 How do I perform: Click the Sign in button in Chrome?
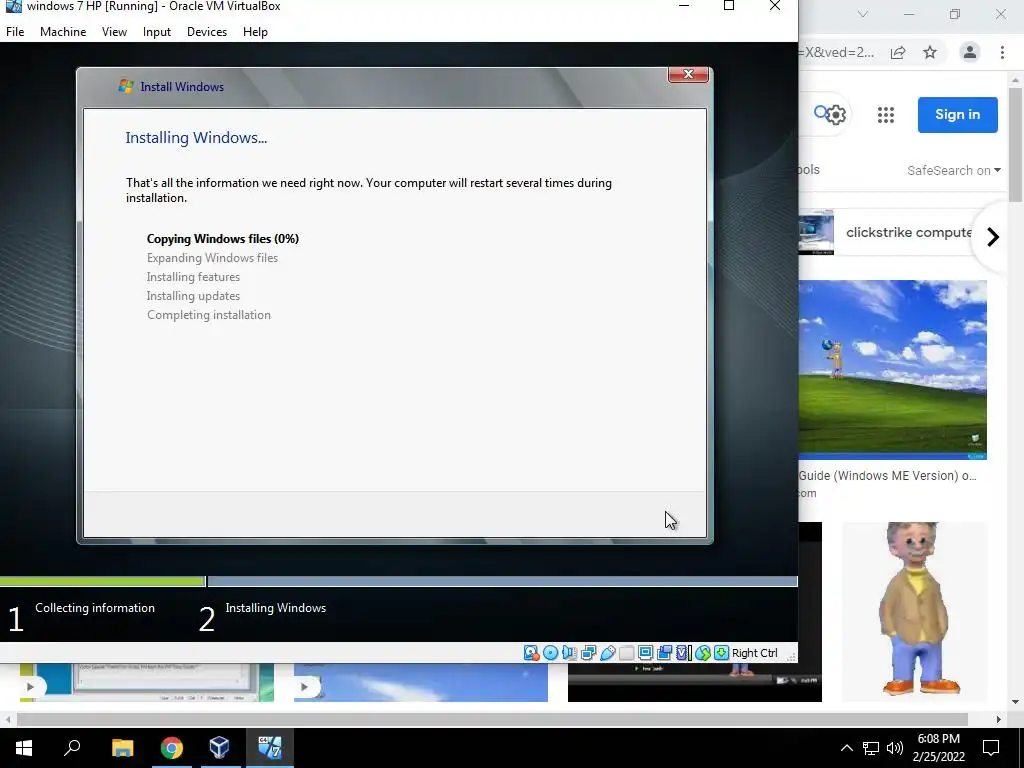pos(957,114)
